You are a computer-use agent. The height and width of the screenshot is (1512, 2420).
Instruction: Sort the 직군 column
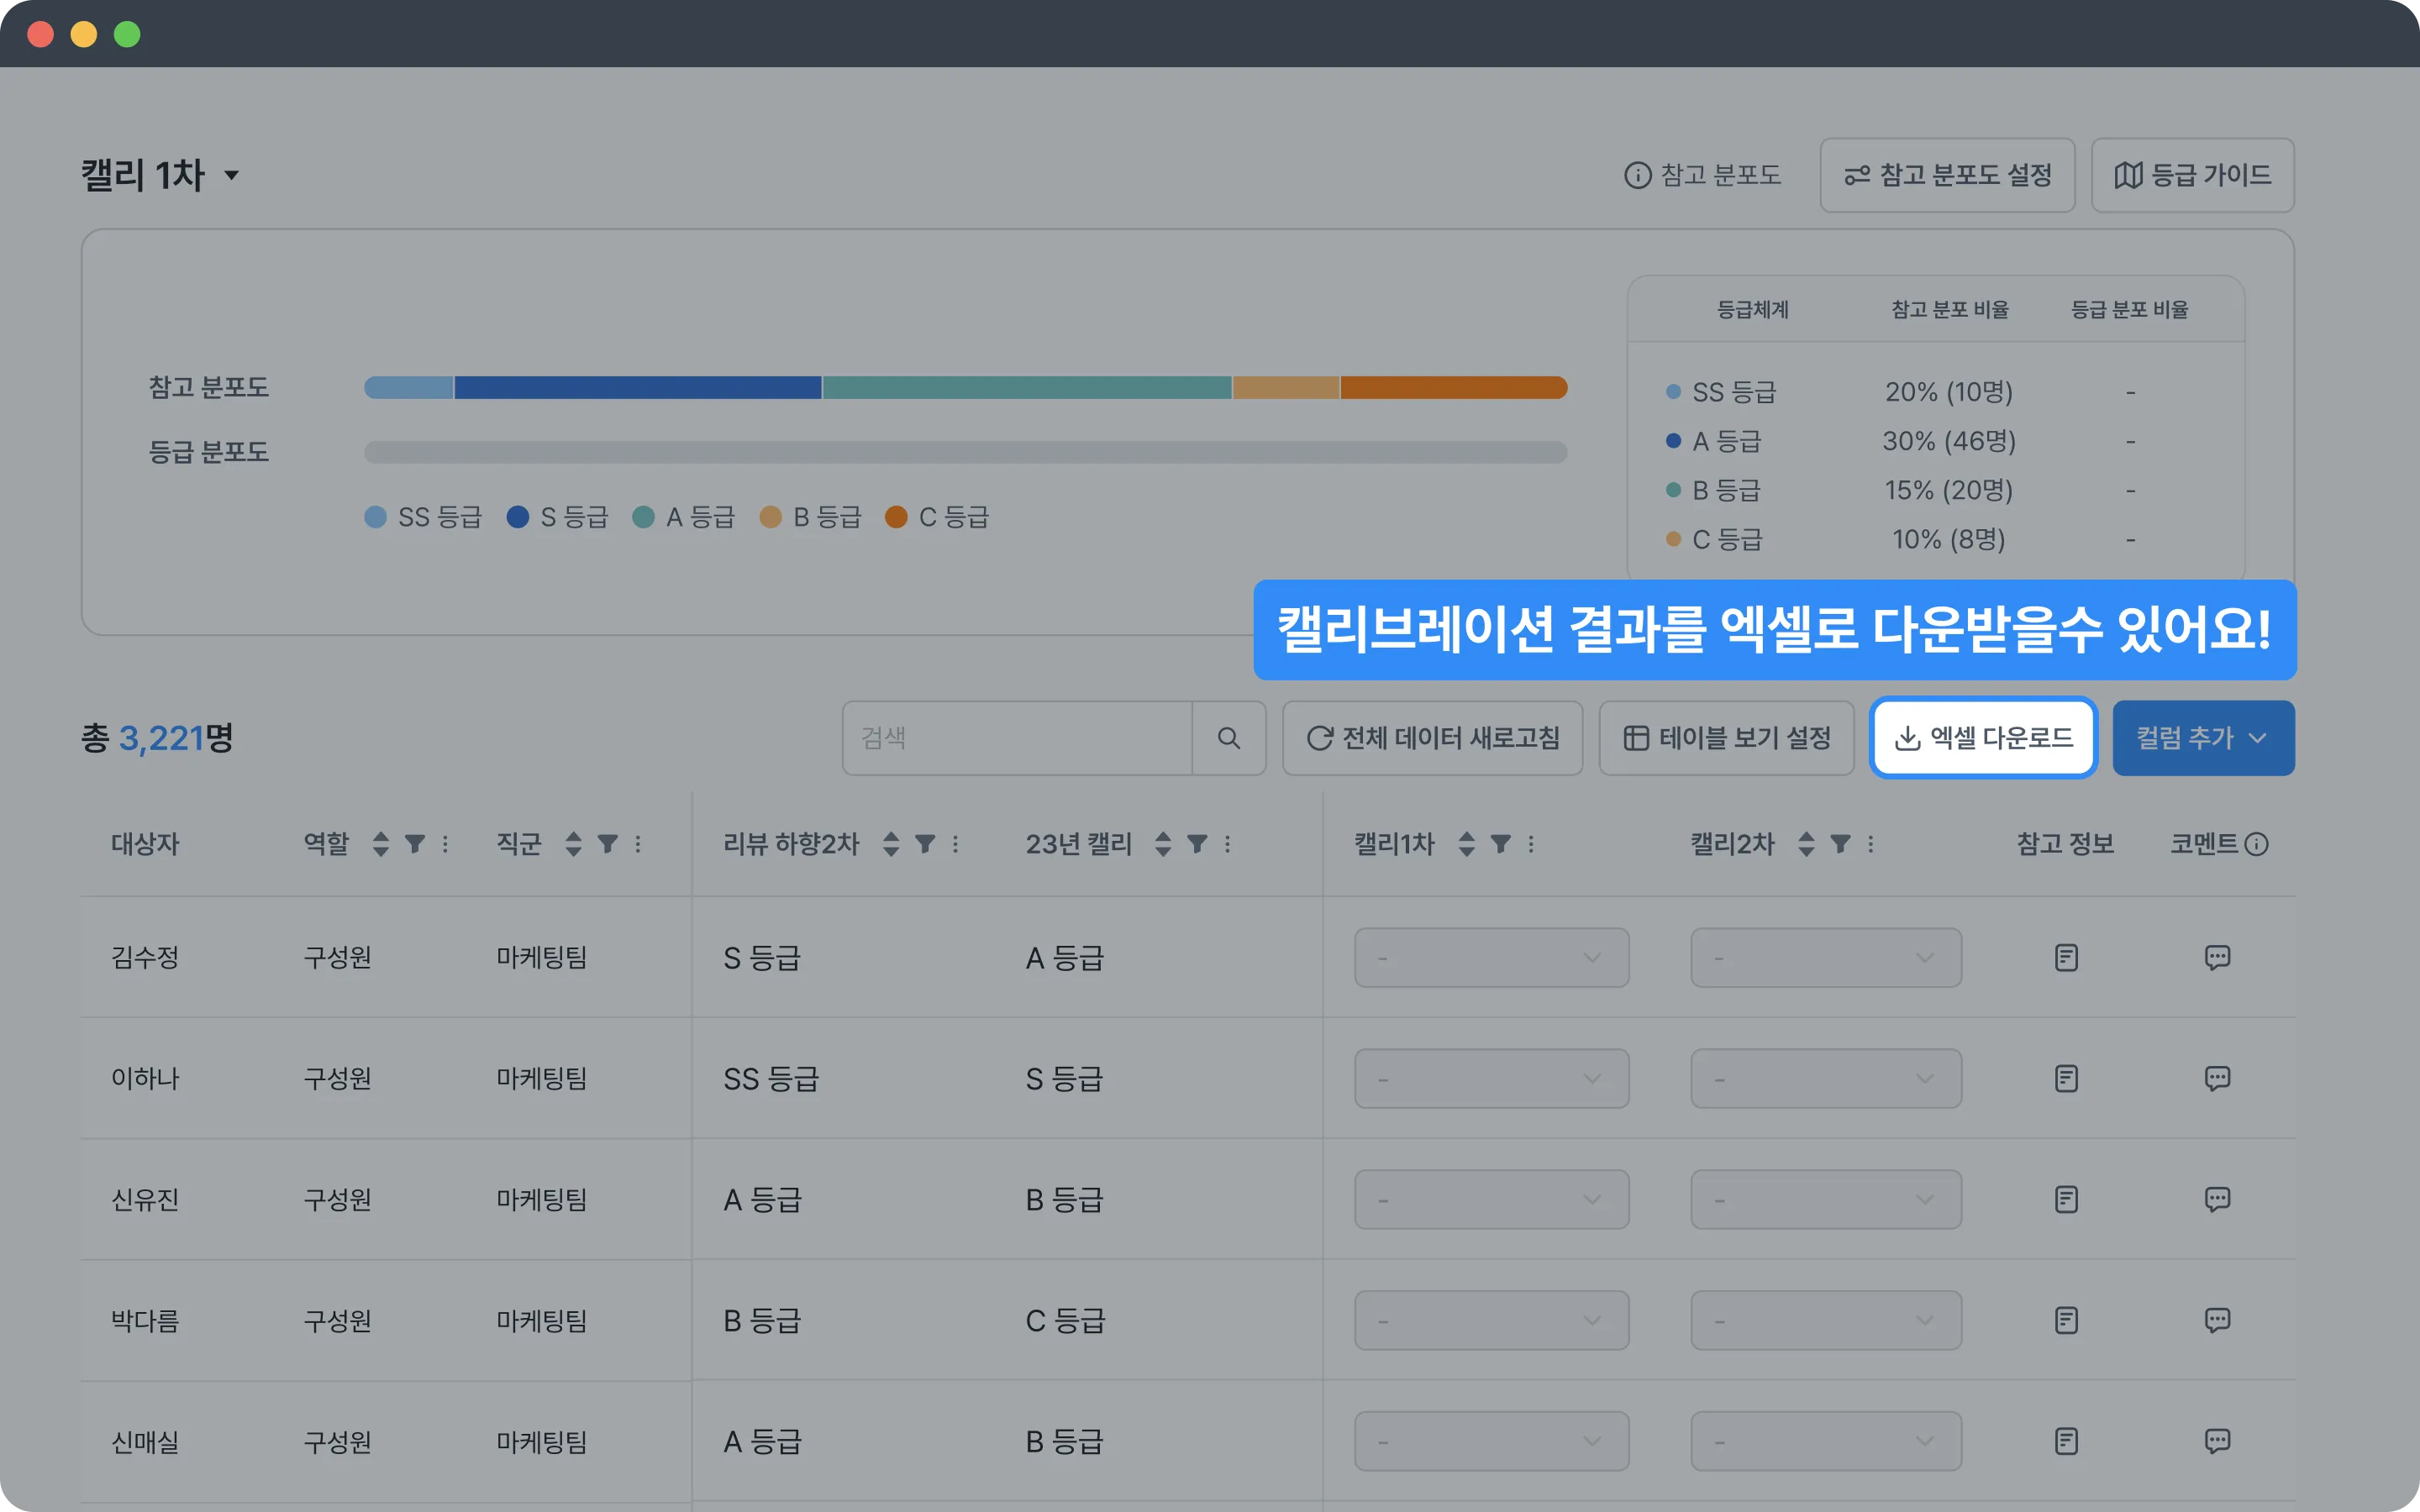[x=573, y=844]
